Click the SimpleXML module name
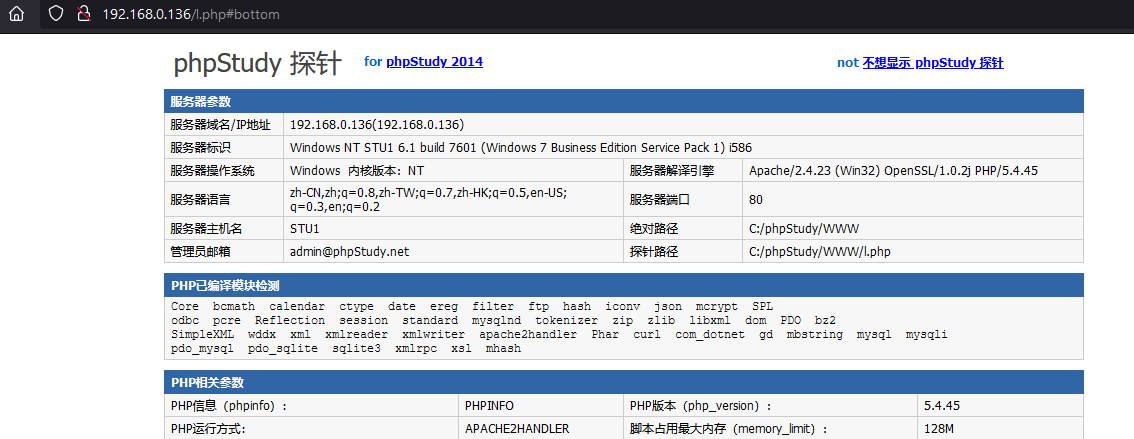Screen dimensions: 1134x439 [202, 334]
